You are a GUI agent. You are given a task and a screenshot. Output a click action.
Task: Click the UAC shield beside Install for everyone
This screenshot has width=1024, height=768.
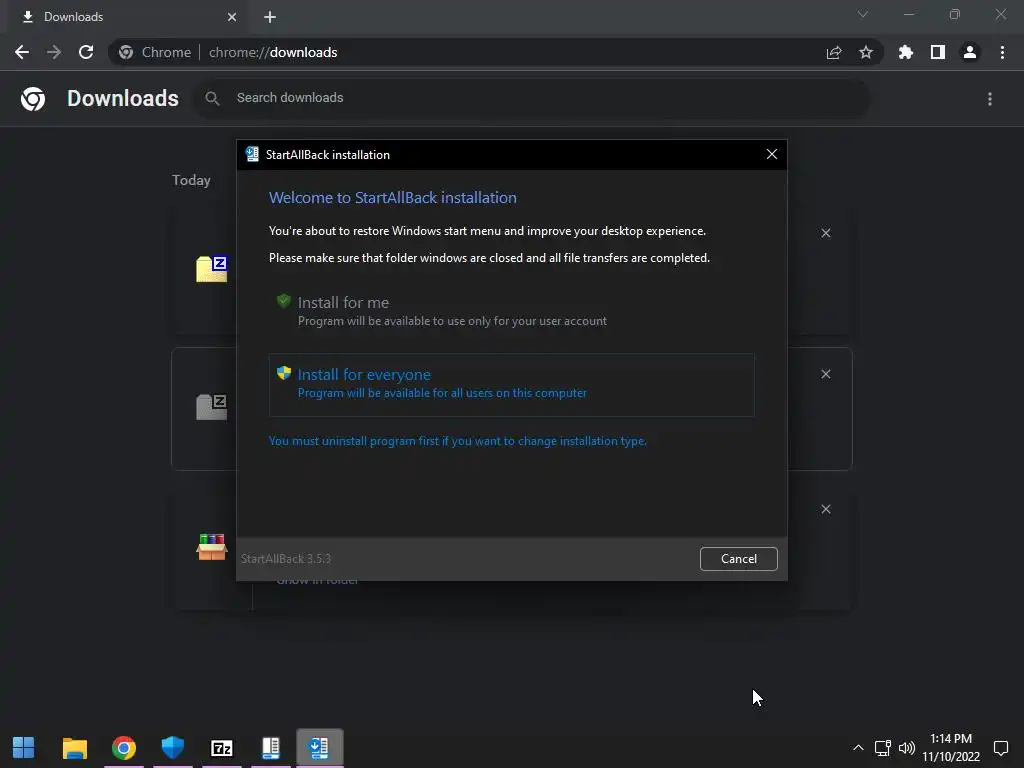tap(283, 373)
